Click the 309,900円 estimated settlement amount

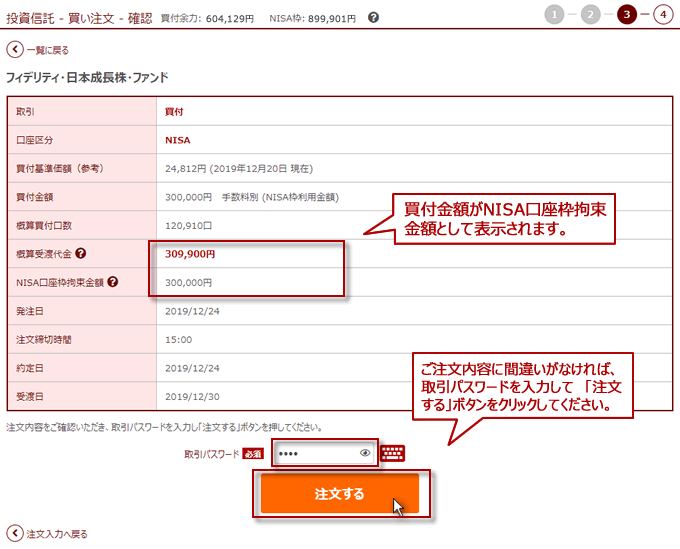(x=190, y=254)
